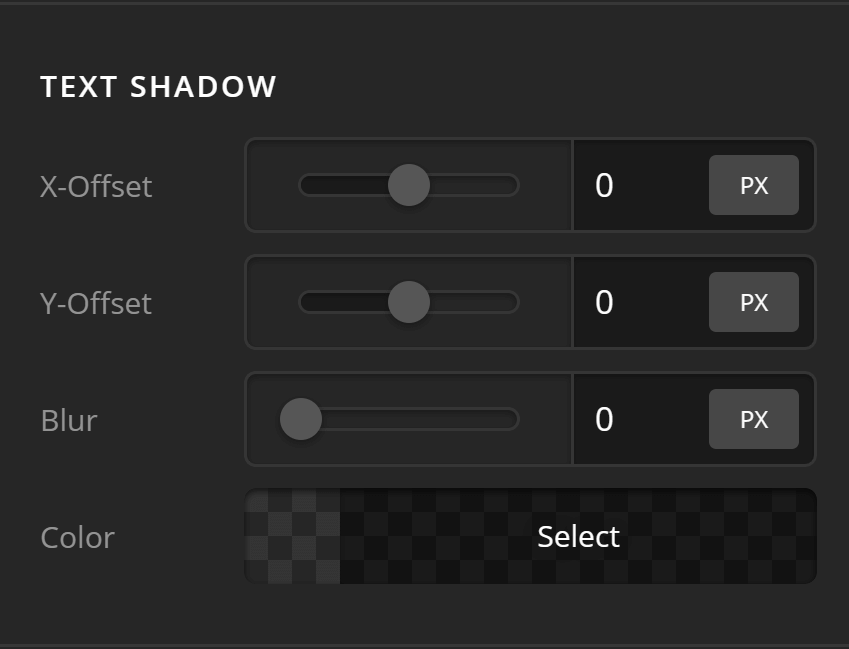Click right end of the Blur slider track
The height and width of the screenshot is (649, 849).
505,419
